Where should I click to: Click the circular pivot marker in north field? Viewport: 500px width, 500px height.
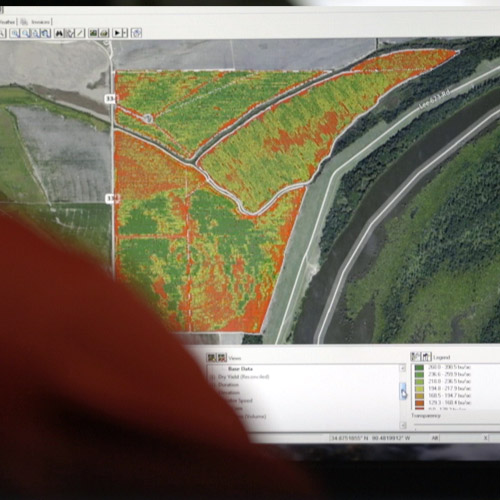click(148, 118)
